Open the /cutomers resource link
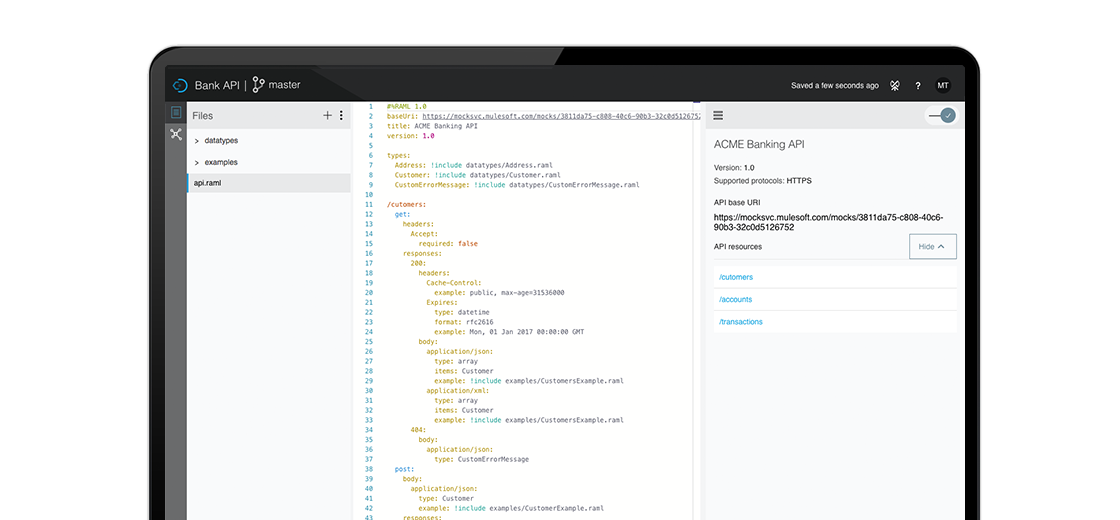The height and width of the screenshot is (520, 1120). pyautogui.click(x=736, y=276)
